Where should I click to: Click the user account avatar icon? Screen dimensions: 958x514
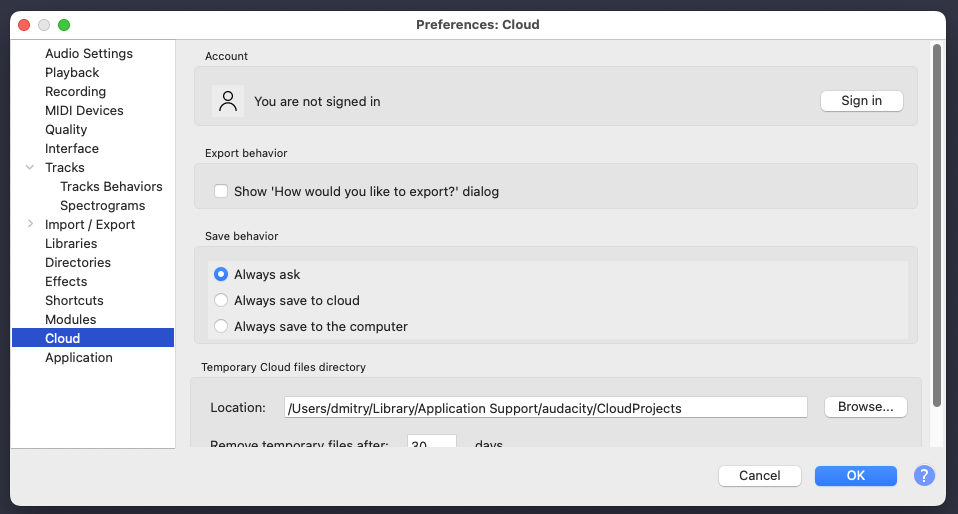click(228, 101)
